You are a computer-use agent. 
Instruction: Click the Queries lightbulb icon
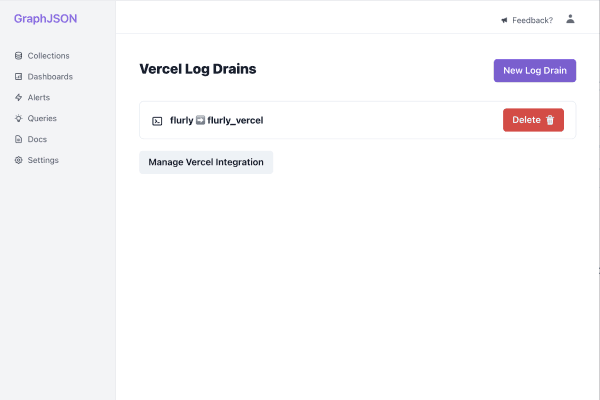[x=18, y=119]
